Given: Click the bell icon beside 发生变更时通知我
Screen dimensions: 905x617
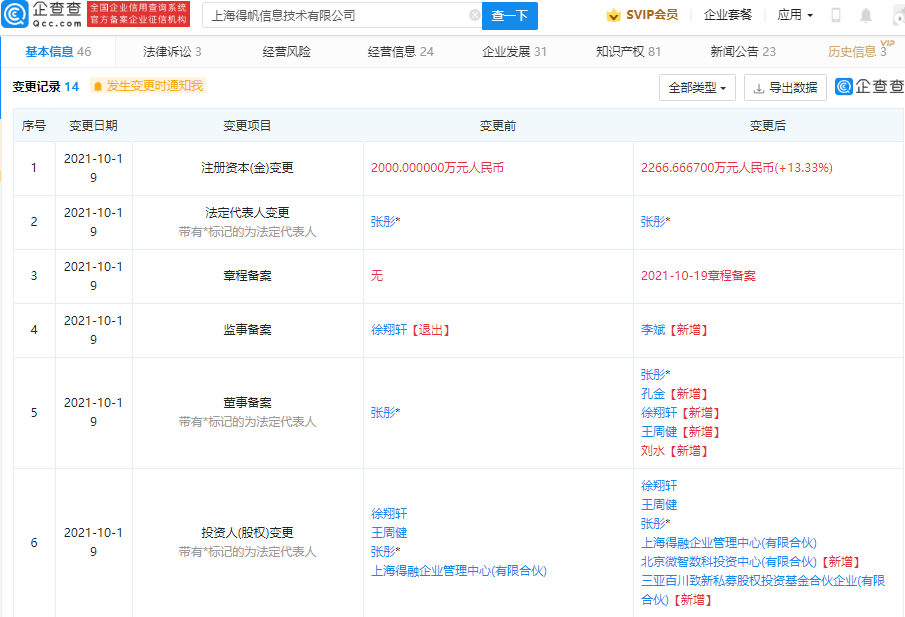Looking at the screenshot, I should pos(98,87).
